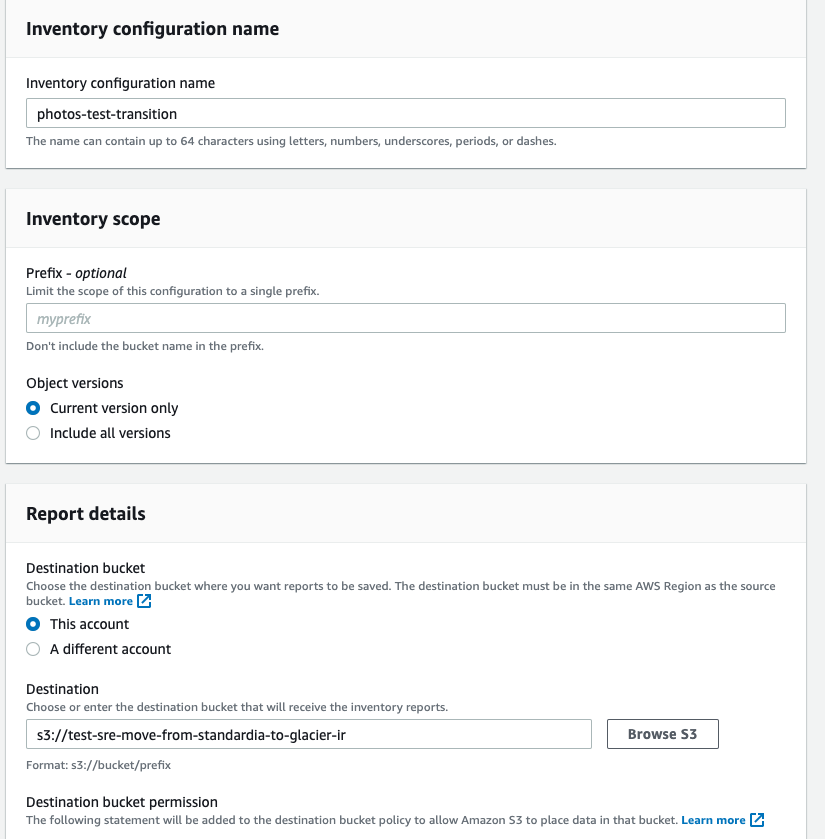Select the Current version only radio button
The width and height of the screenshot is (825, 839).
31,408
